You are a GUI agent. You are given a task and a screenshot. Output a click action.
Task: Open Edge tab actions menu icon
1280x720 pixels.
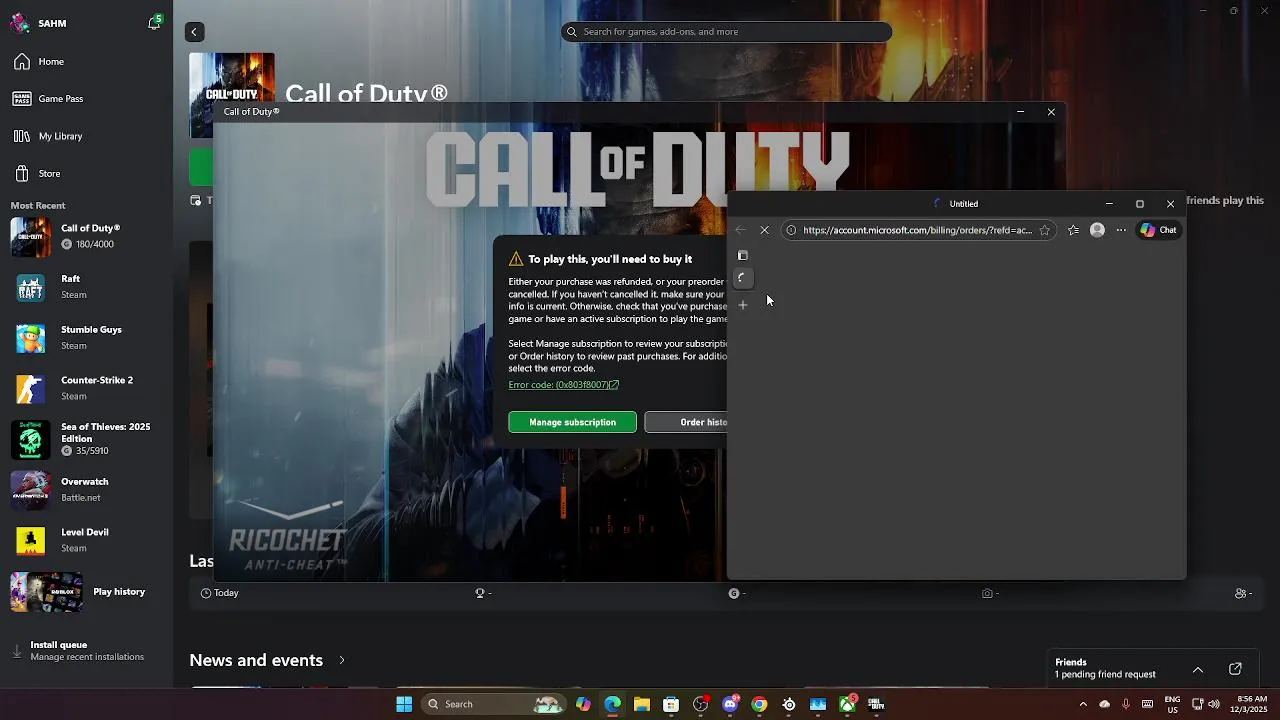(x=743, y=256)
